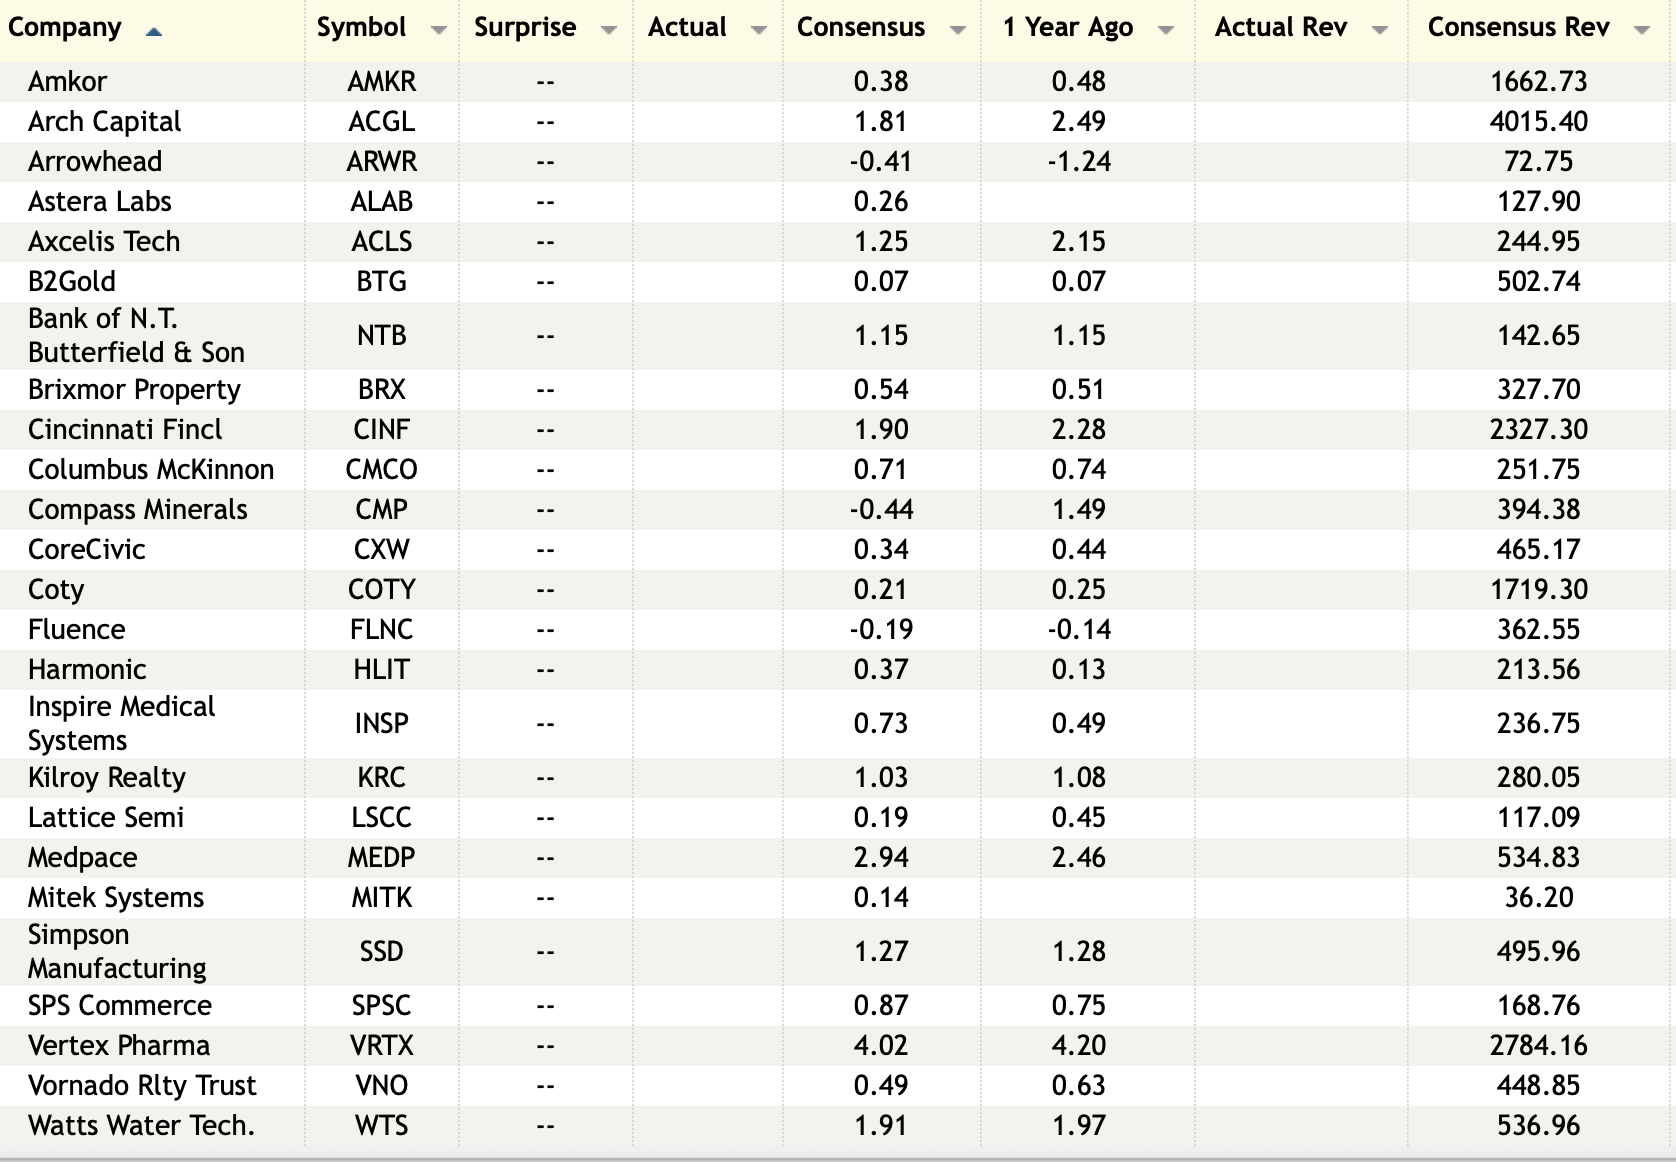Viewport: 1676px width, 1162px height.
Task: Select Bank of N.T. Butterfield & Son
Action: [136, 335]
